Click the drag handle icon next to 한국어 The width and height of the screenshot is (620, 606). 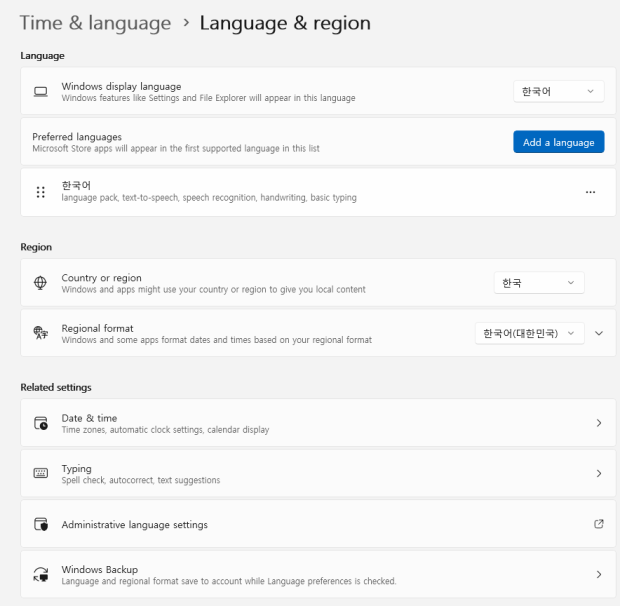[41, 192]
